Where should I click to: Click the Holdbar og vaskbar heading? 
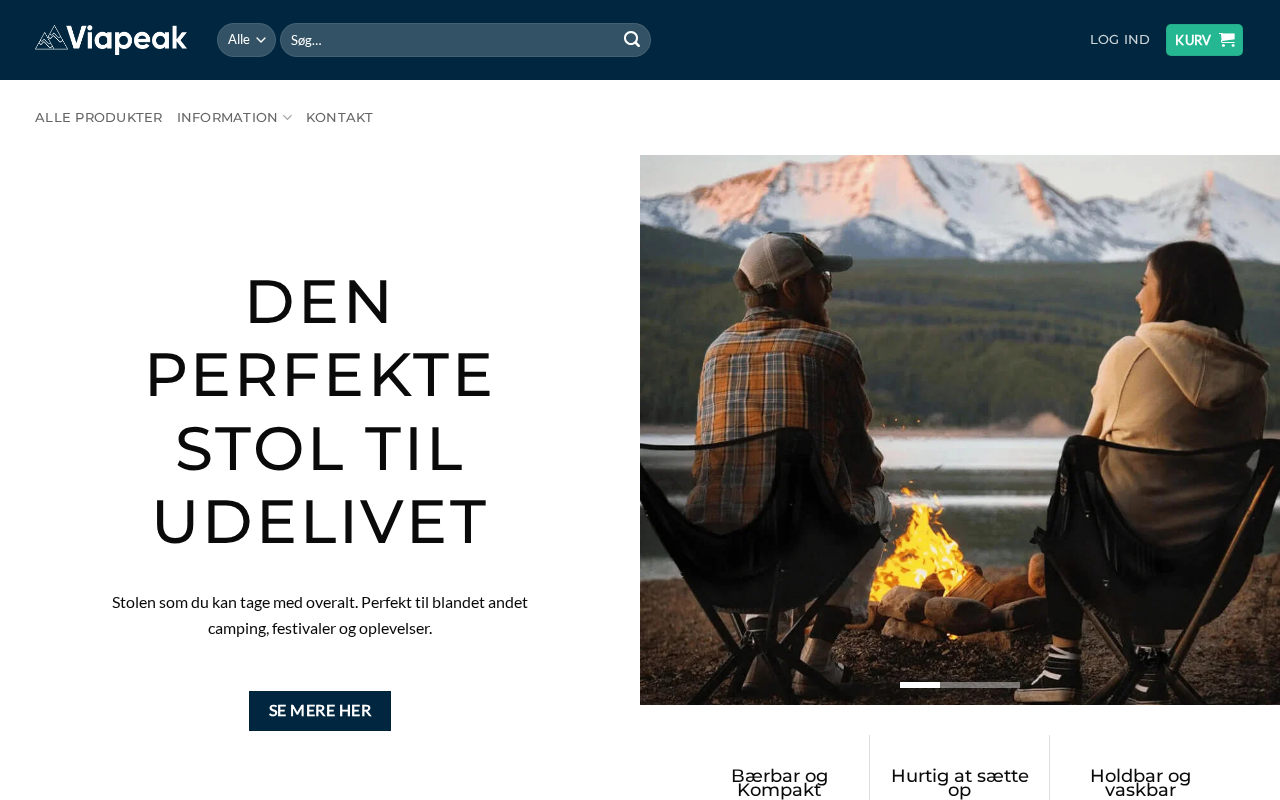point(1140,783)
